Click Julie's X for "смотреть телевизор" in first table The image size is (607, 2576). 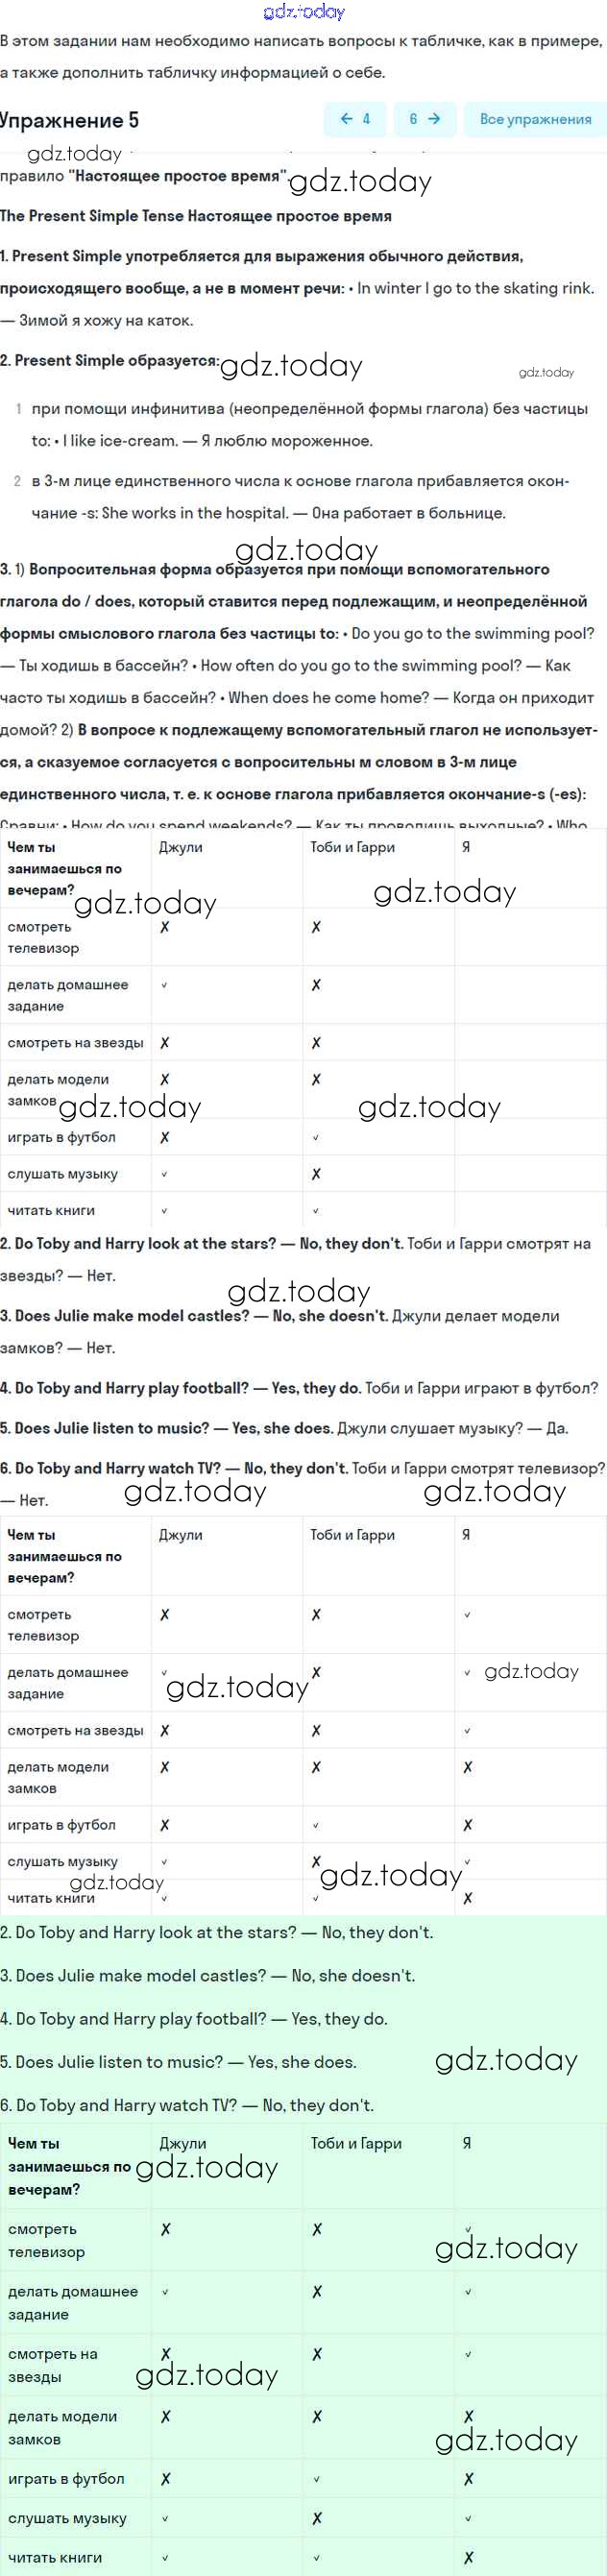point(165,927)
